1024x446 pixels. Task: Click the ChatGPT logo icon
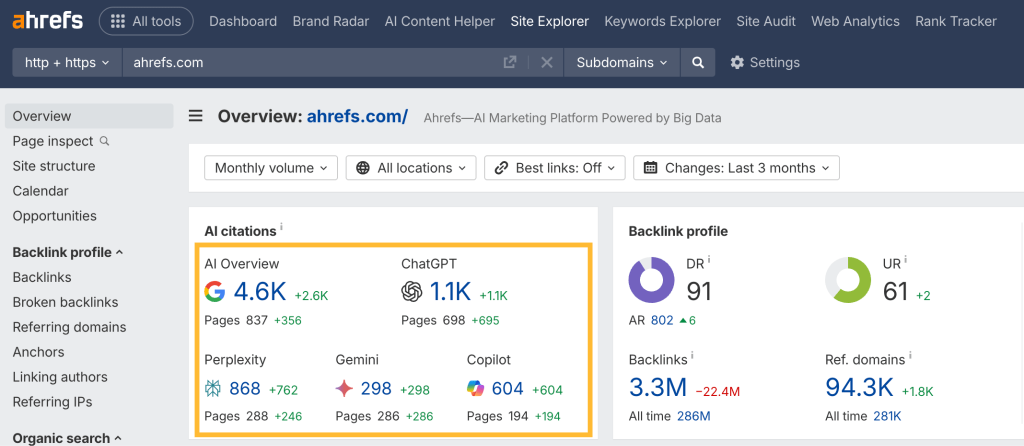[412, 292]
